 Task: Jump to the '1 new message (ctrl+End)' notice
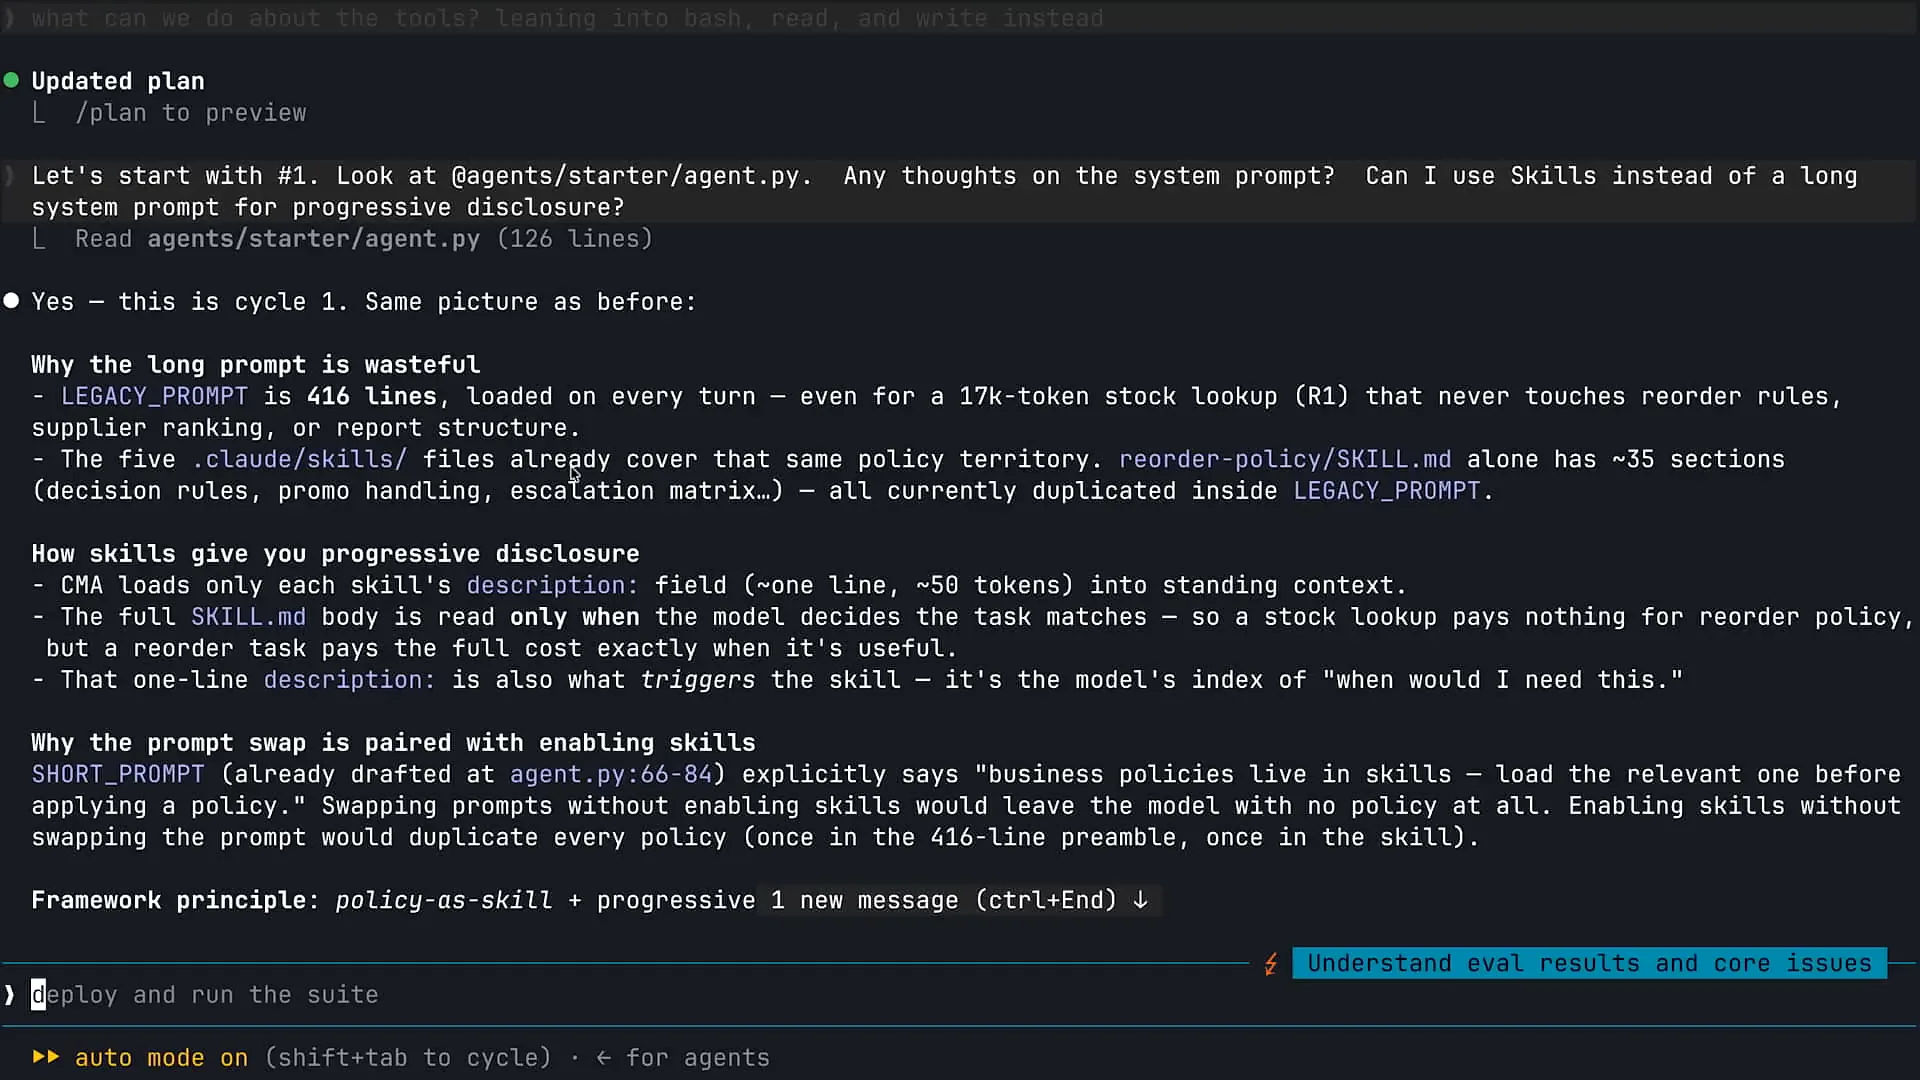pos(959,900)
